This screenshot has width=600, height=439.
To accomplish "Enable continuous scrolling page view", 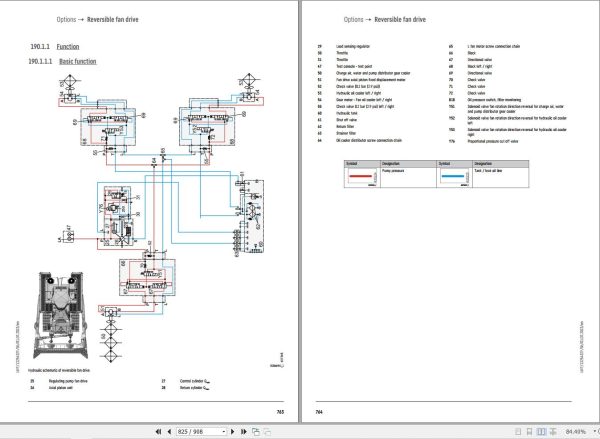I will tap(529, 432).
